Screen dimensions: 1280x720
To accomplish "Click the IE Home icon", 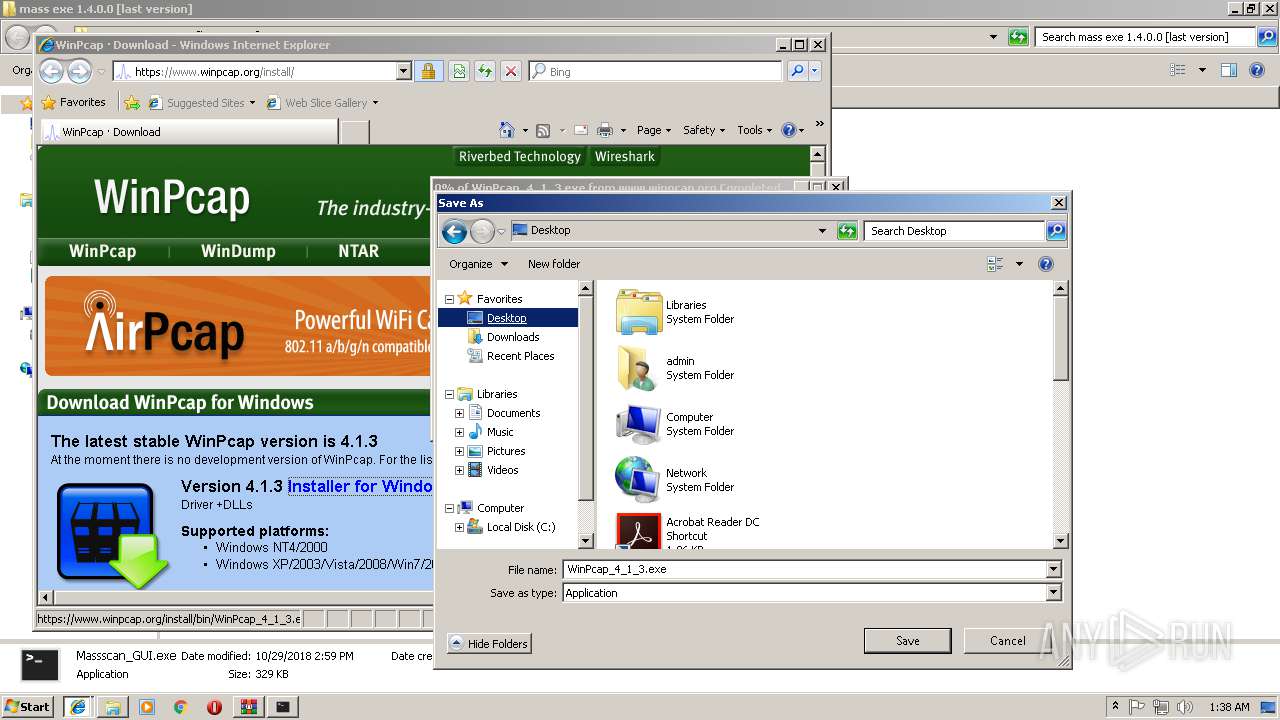I will [x=506, y=130].
